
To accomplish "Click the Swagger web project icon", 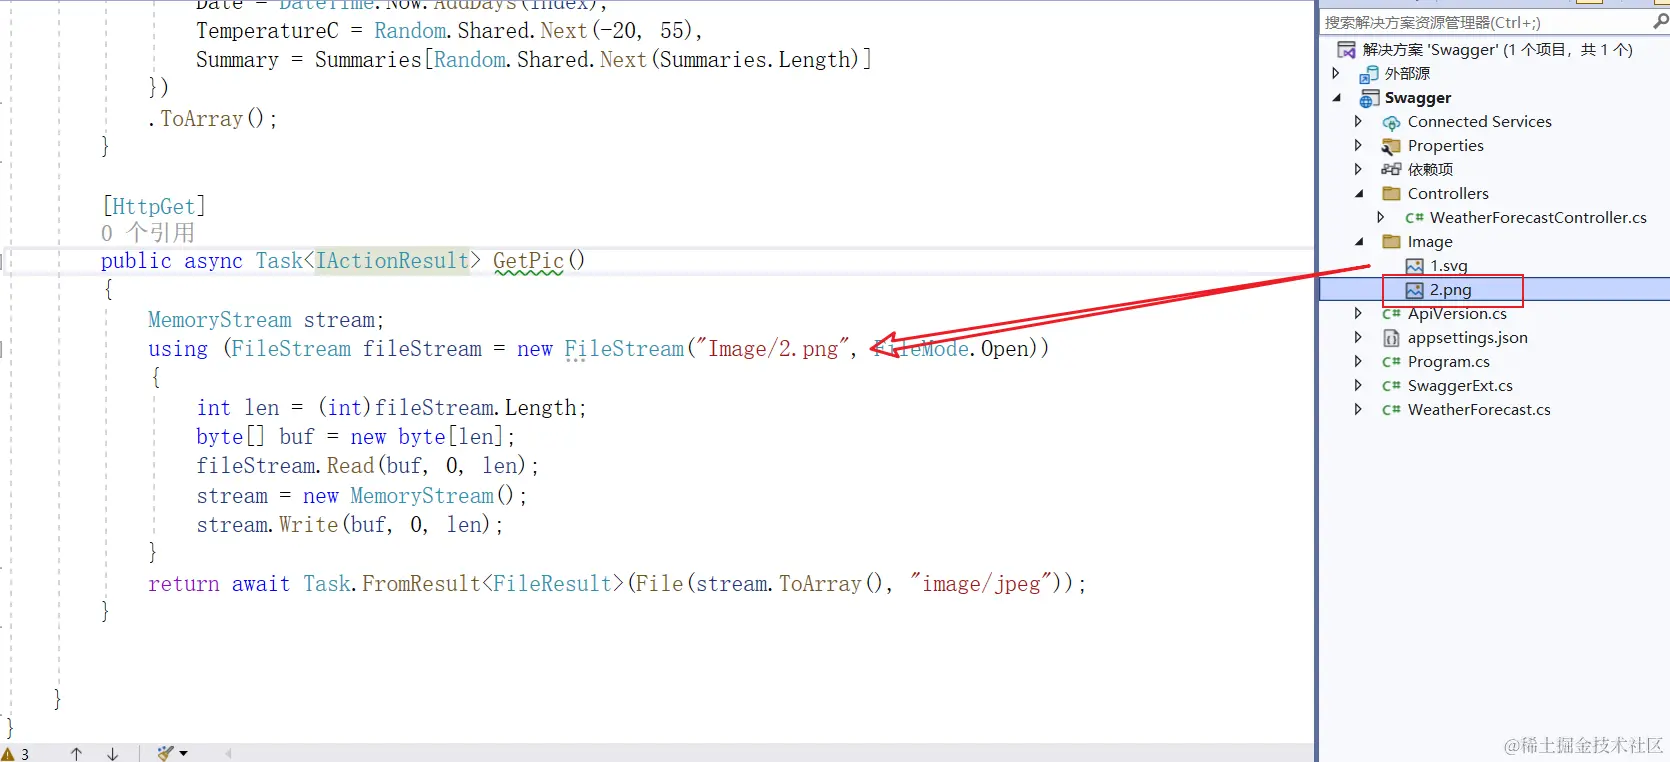I will pyautogui.click(x=1369, y=98).
